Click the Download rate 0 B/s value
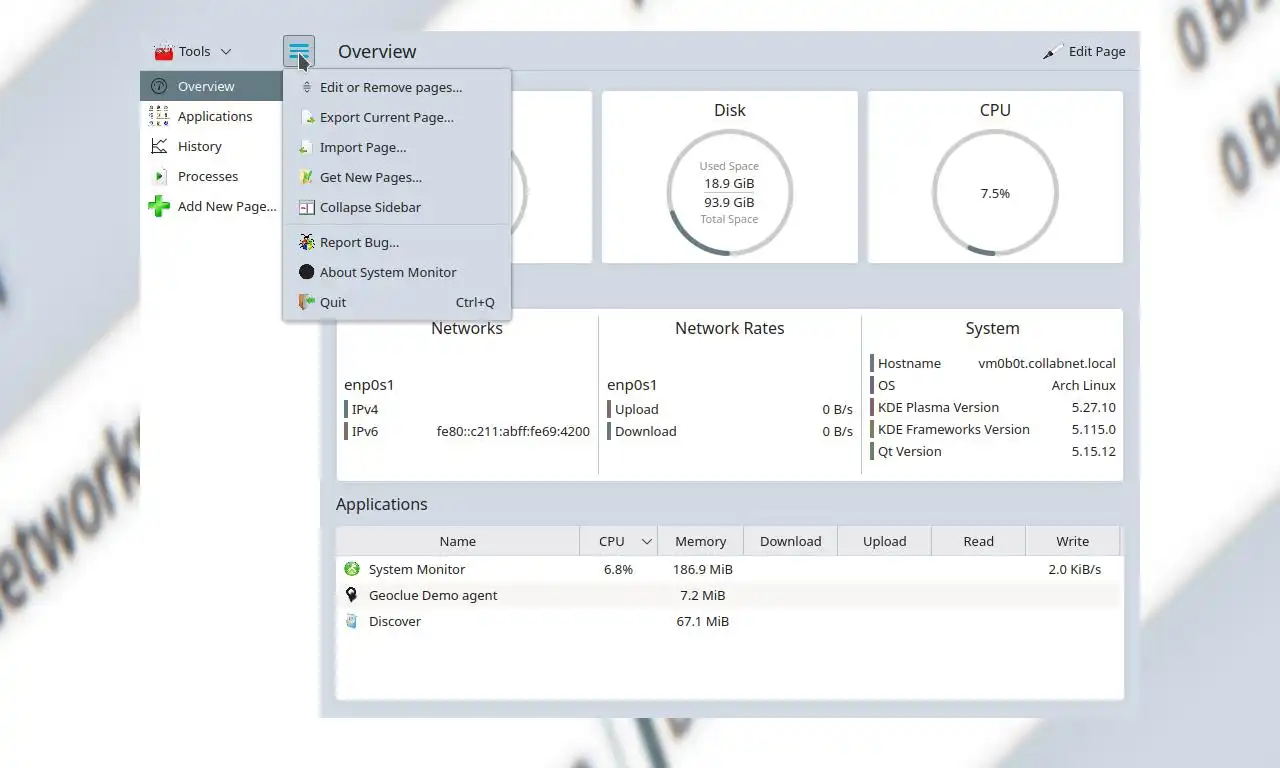This screenshot has width=1280, height=768. [x=837, y=431]
